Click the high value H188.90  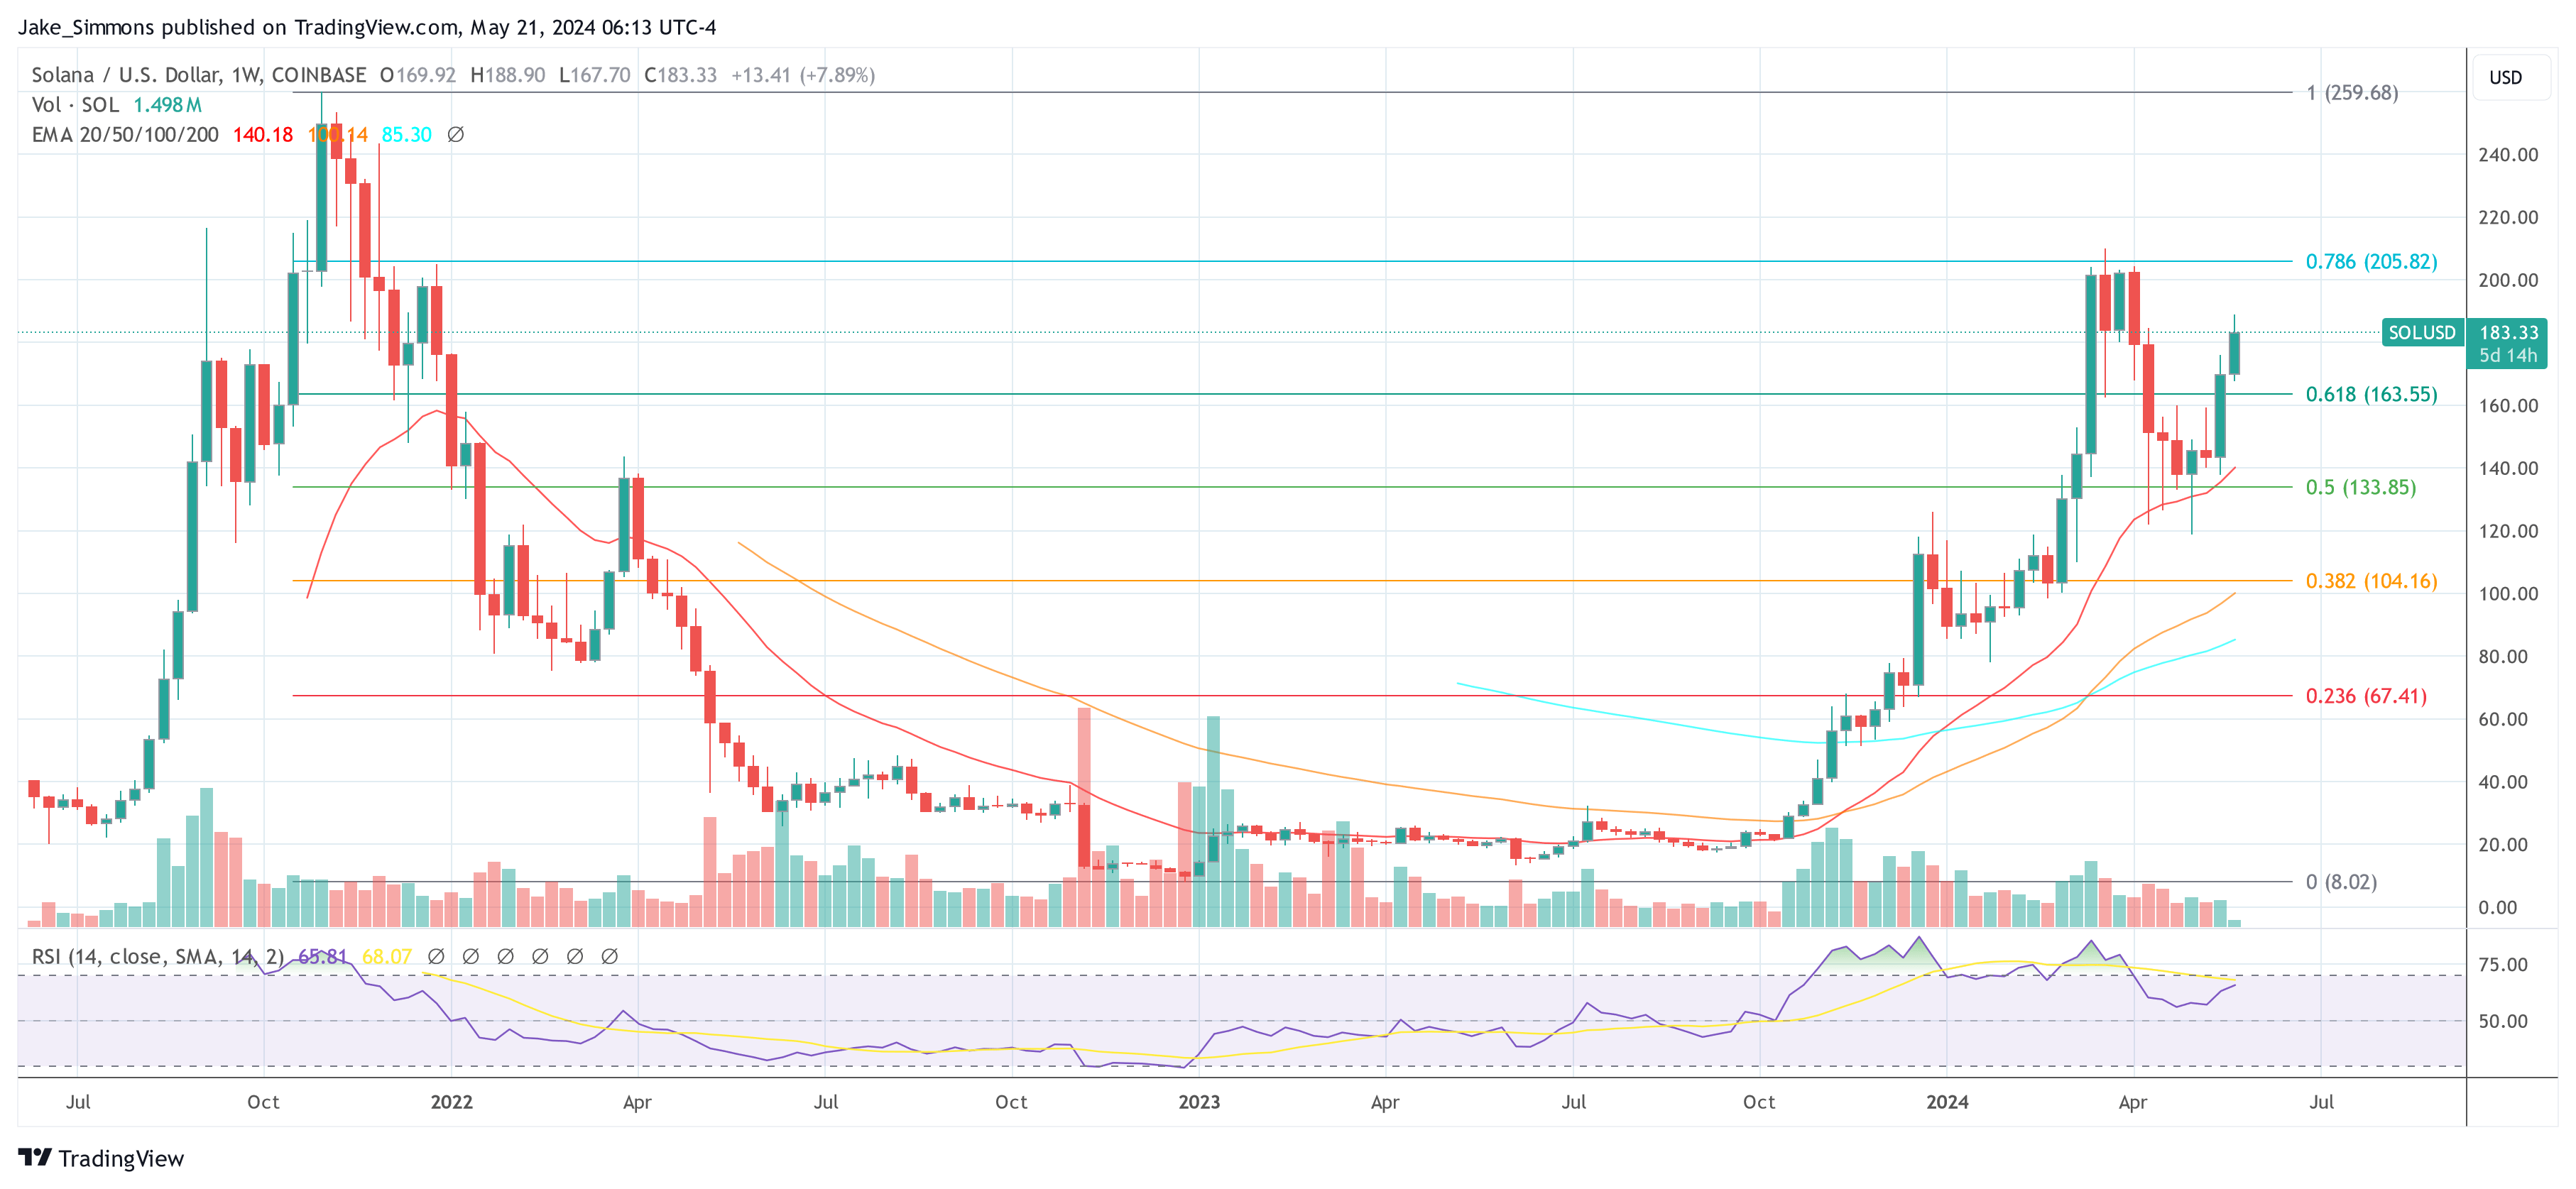click(507, 75)
